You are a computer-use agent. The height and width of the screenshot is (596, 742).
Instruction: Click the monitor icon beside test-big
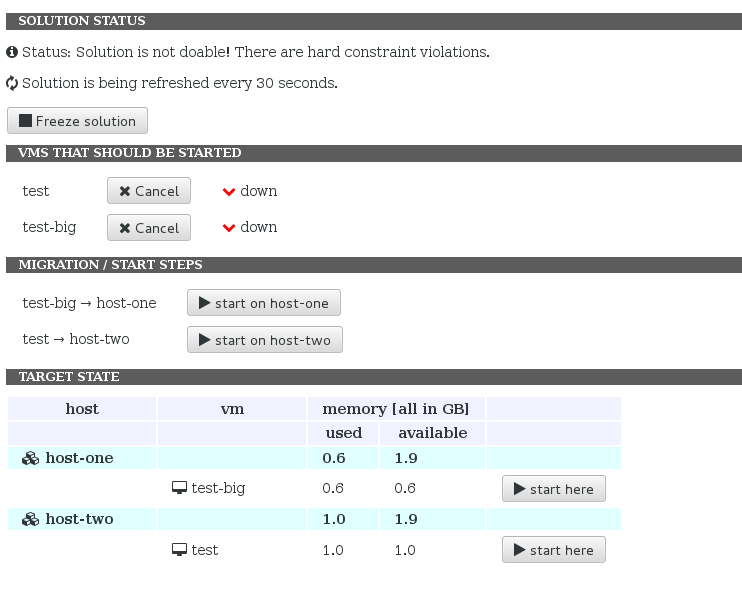(x=180, y=489)
